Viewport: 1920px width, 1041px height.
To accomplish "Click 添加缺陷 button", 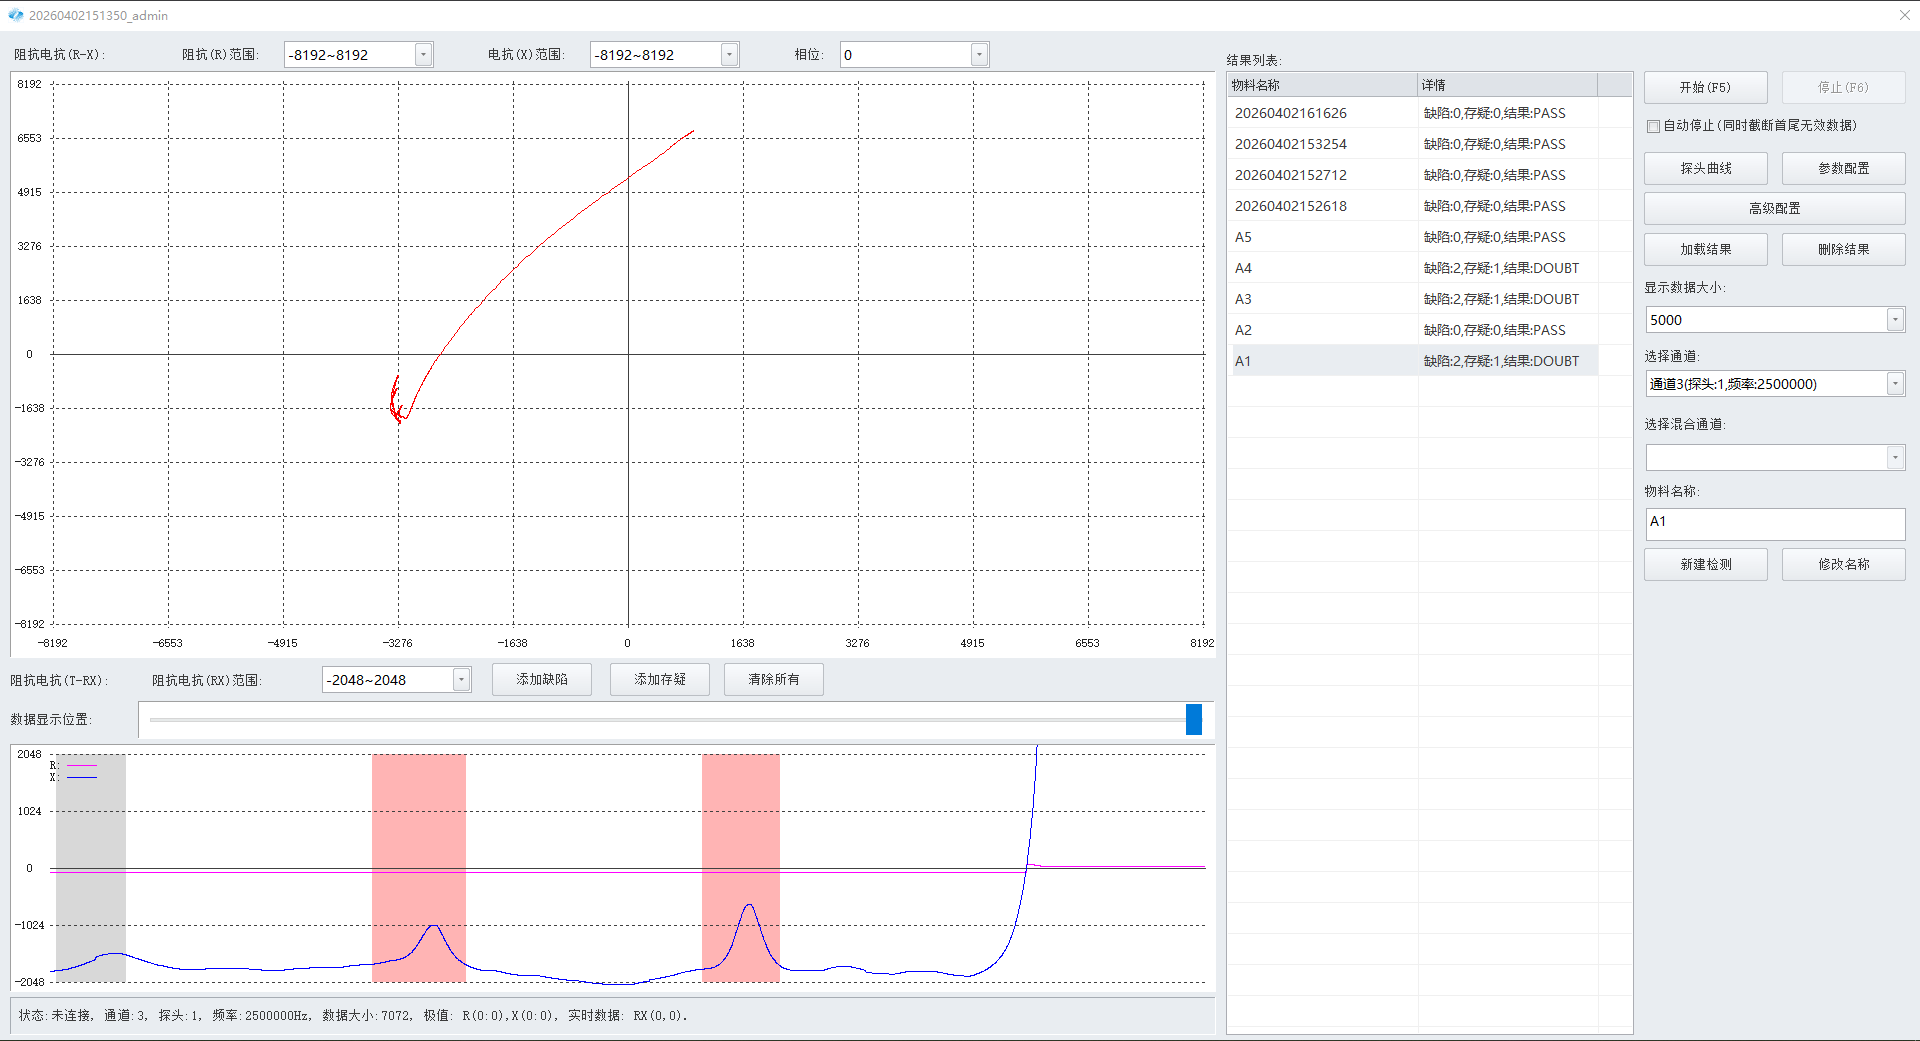I will [x=542, y=680].
